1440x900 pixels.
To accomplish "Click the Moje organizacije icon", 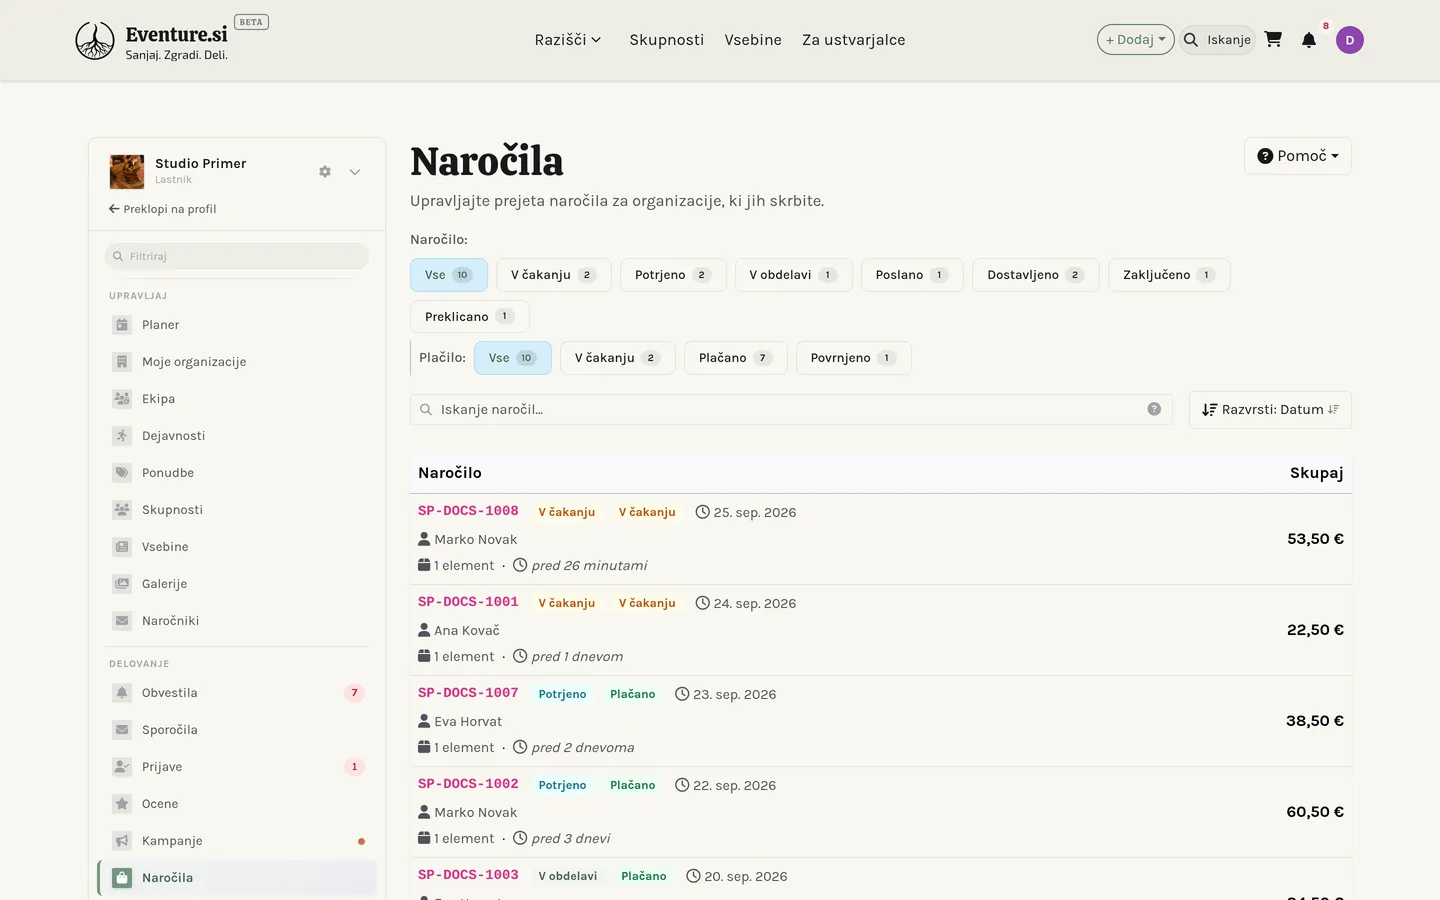I will pos(122,362).
